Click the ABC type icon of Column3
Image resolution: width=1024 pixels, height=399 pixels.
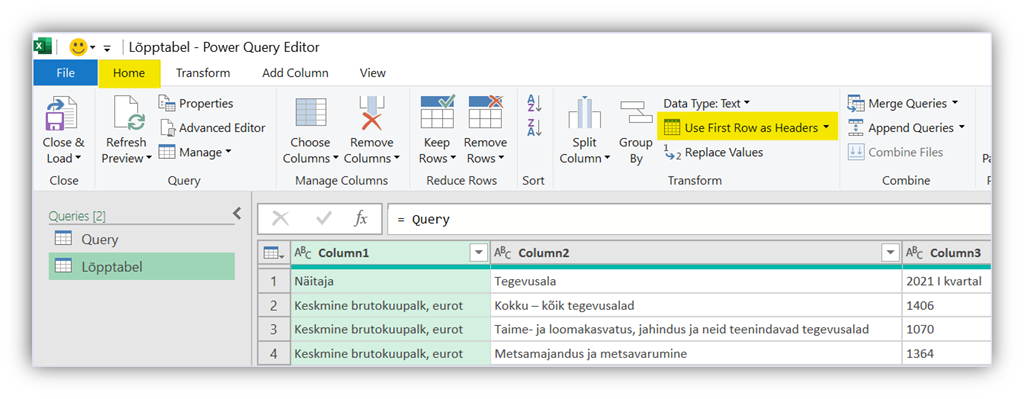coord(915,253)
